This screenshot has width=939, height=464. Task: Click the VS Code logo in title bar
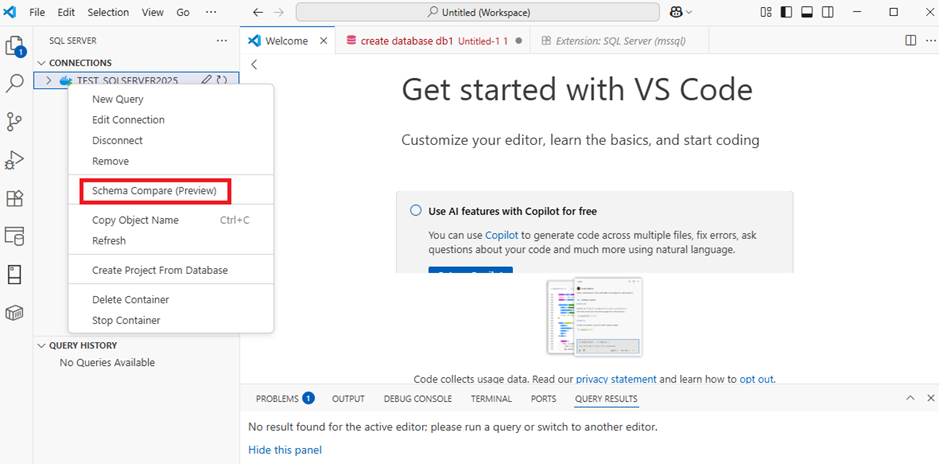click(x=10, y=12)
